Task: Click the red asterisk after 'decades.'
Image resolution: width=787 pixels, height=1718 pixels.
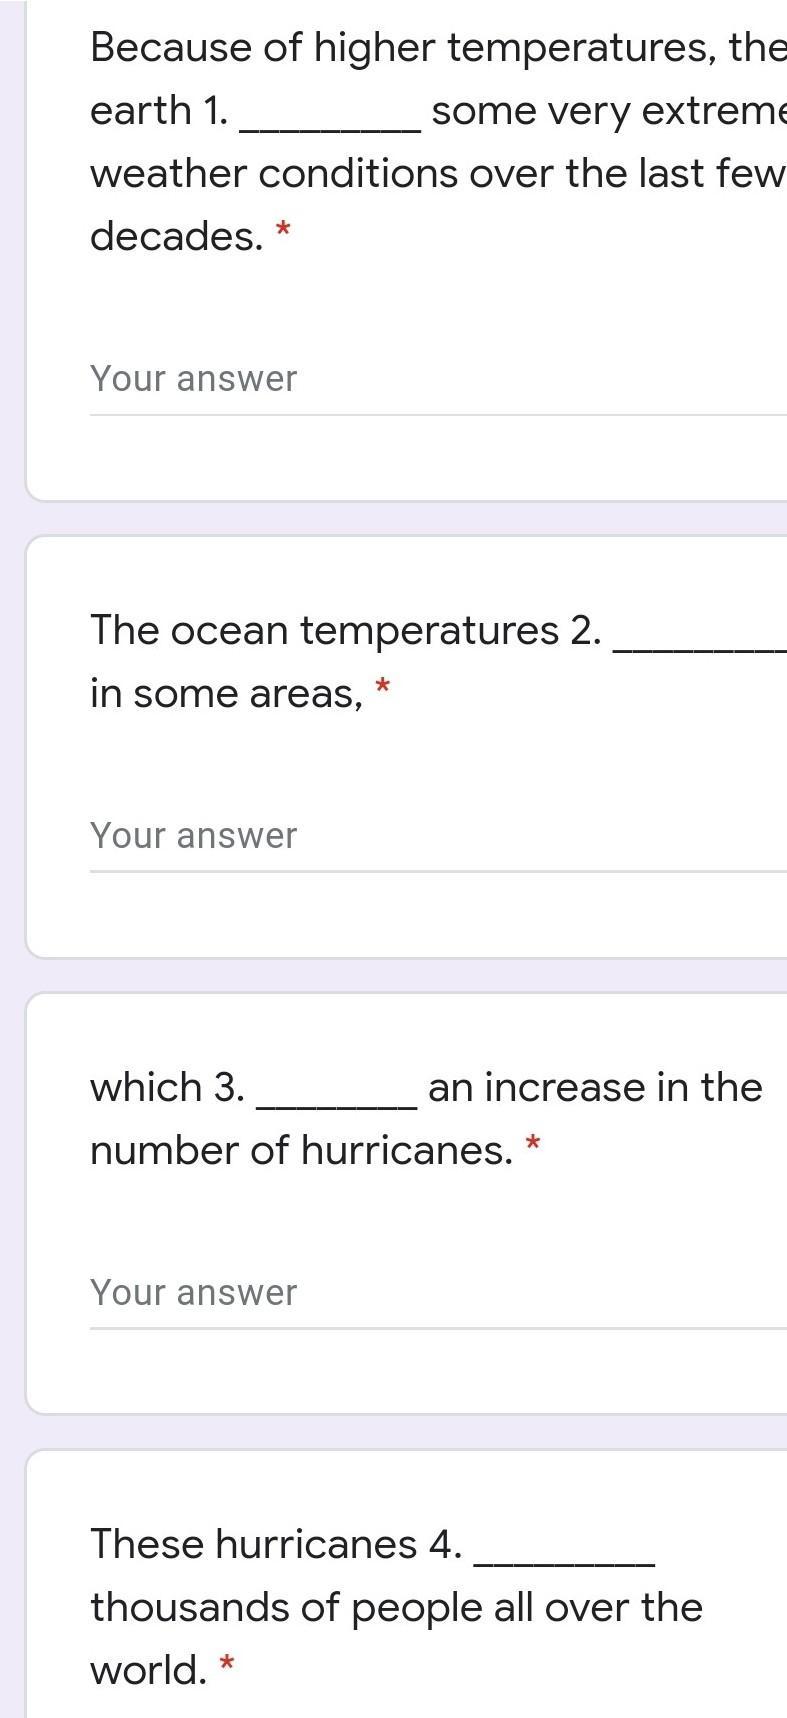Action: click(283, 230)
